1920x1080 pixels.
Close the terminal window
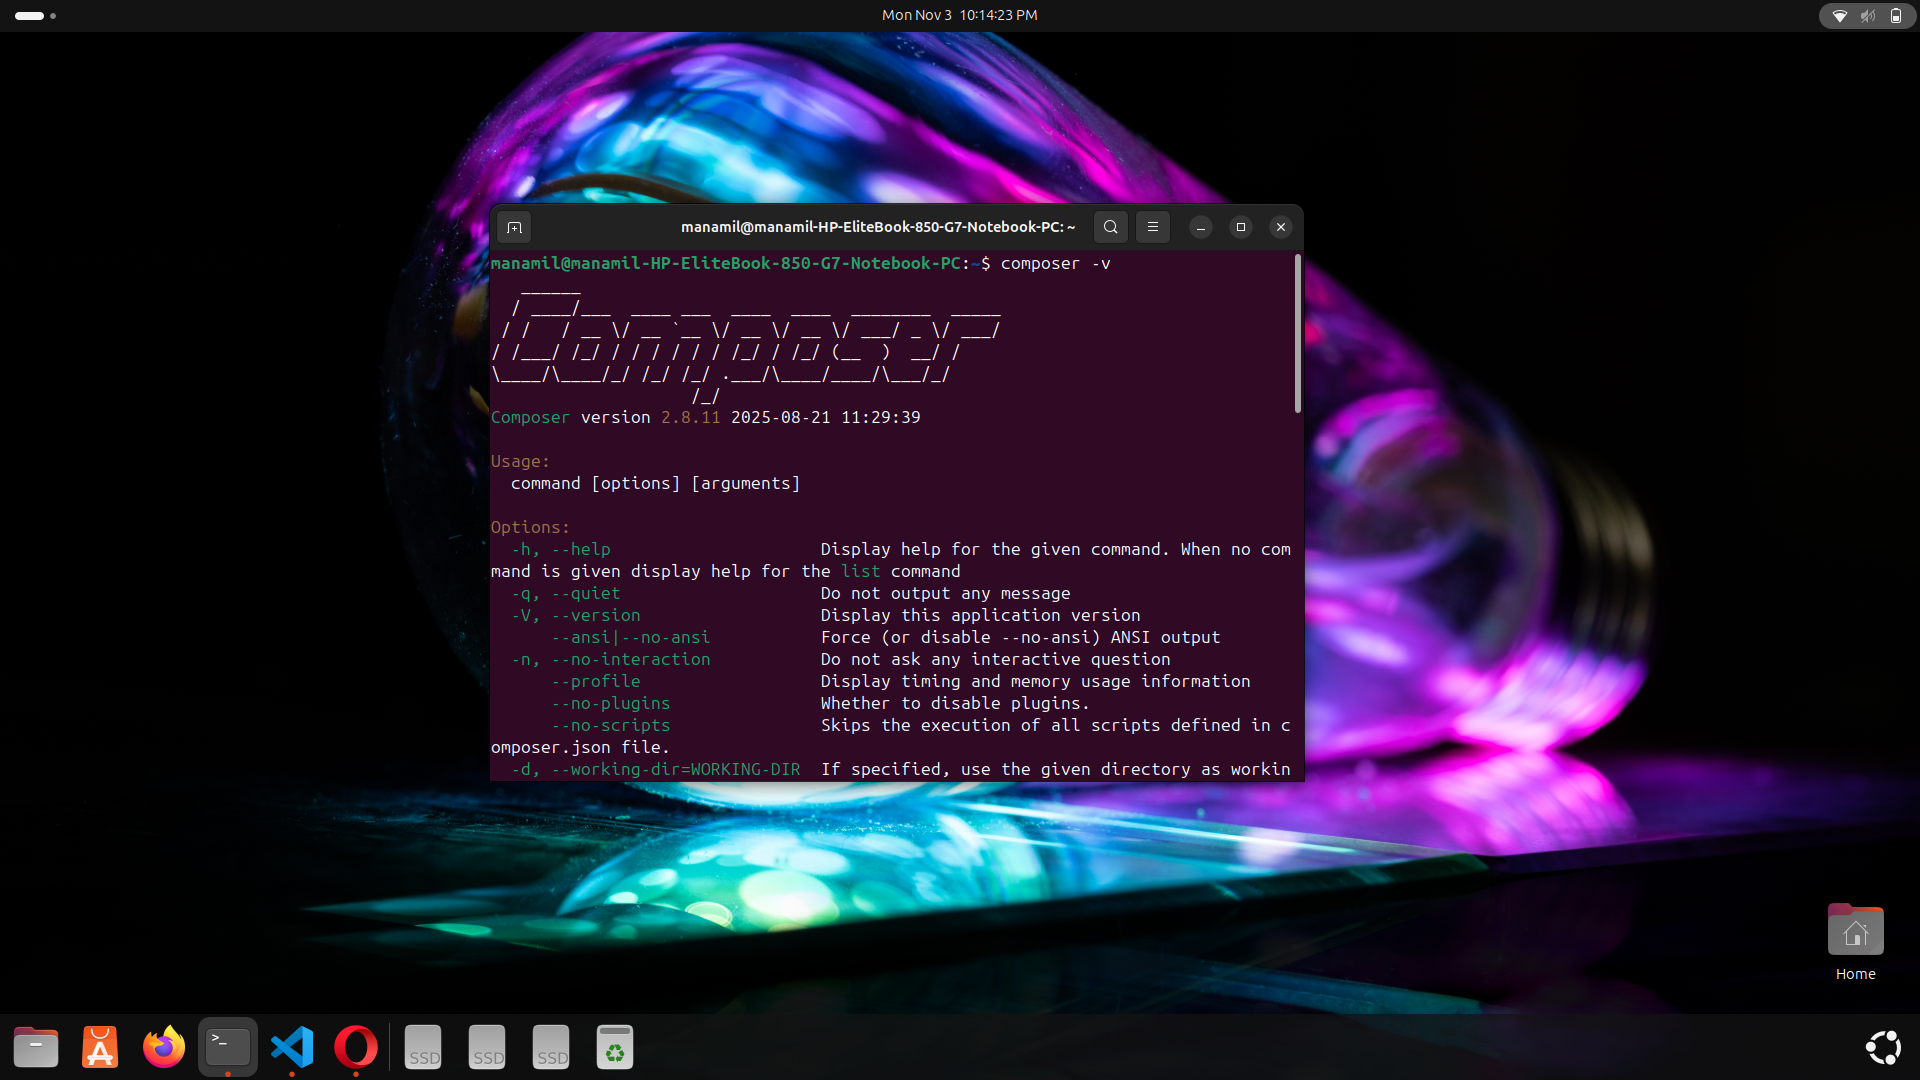1280,227
